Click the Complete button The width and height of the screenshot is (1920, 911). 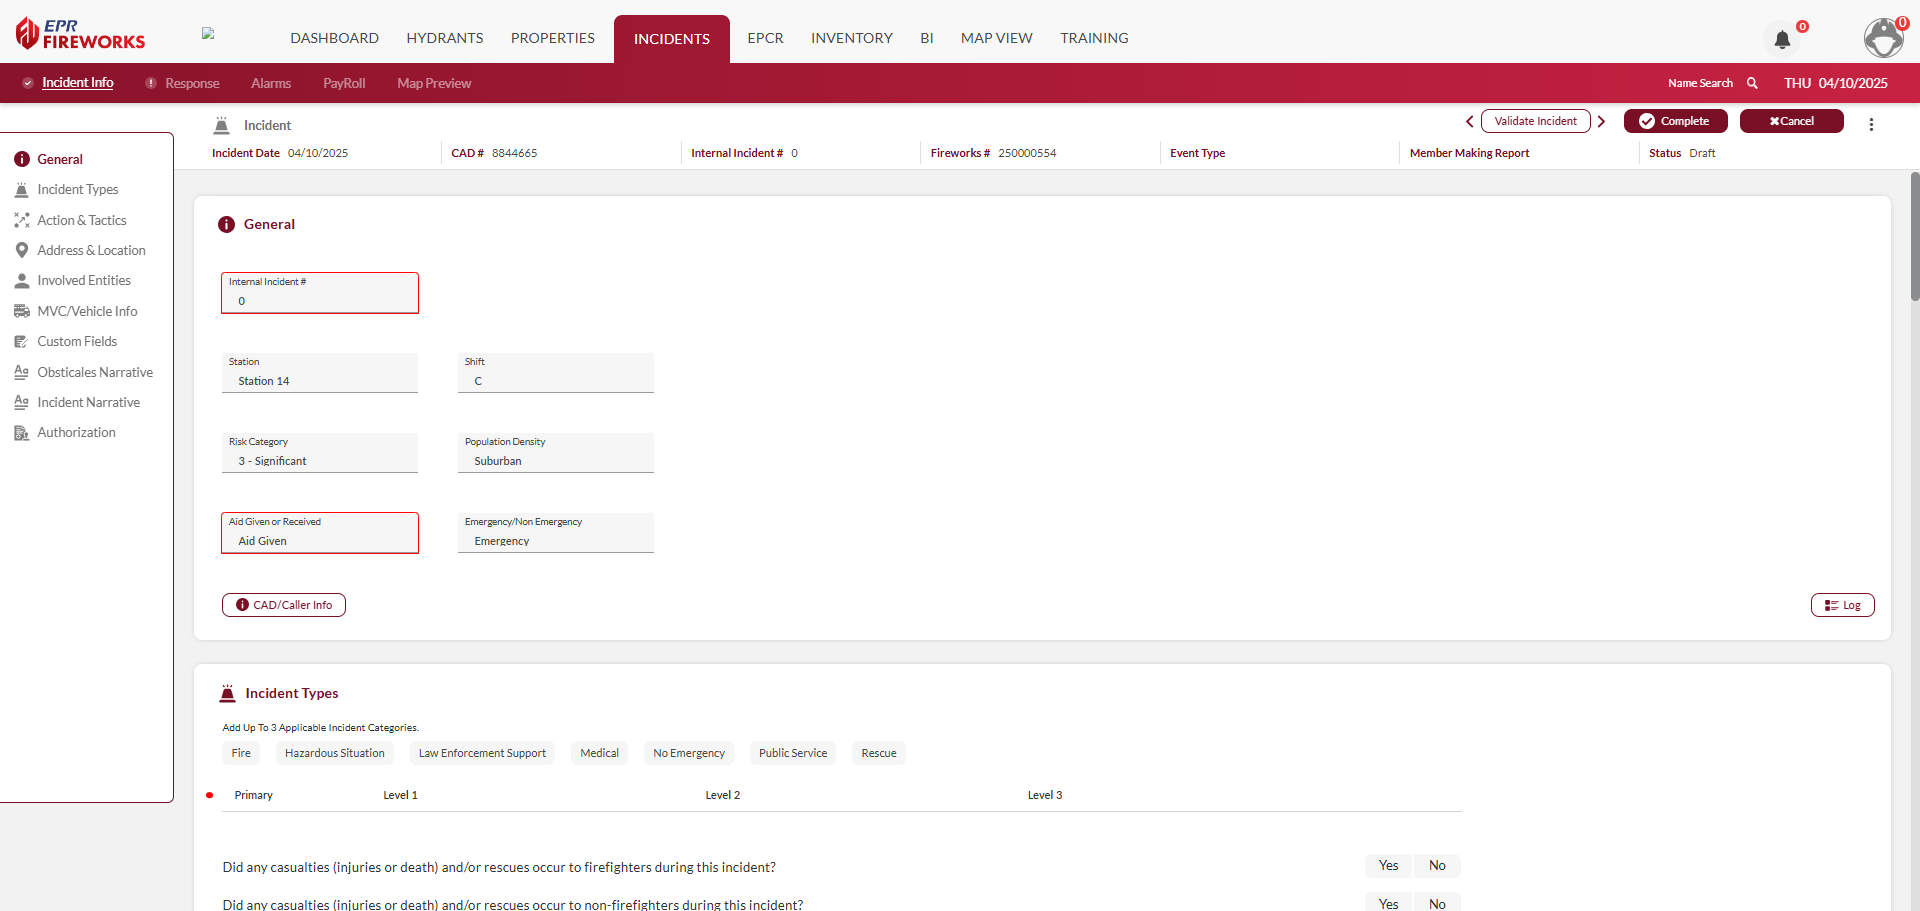pyautogui.click(x=1675, y=121)
